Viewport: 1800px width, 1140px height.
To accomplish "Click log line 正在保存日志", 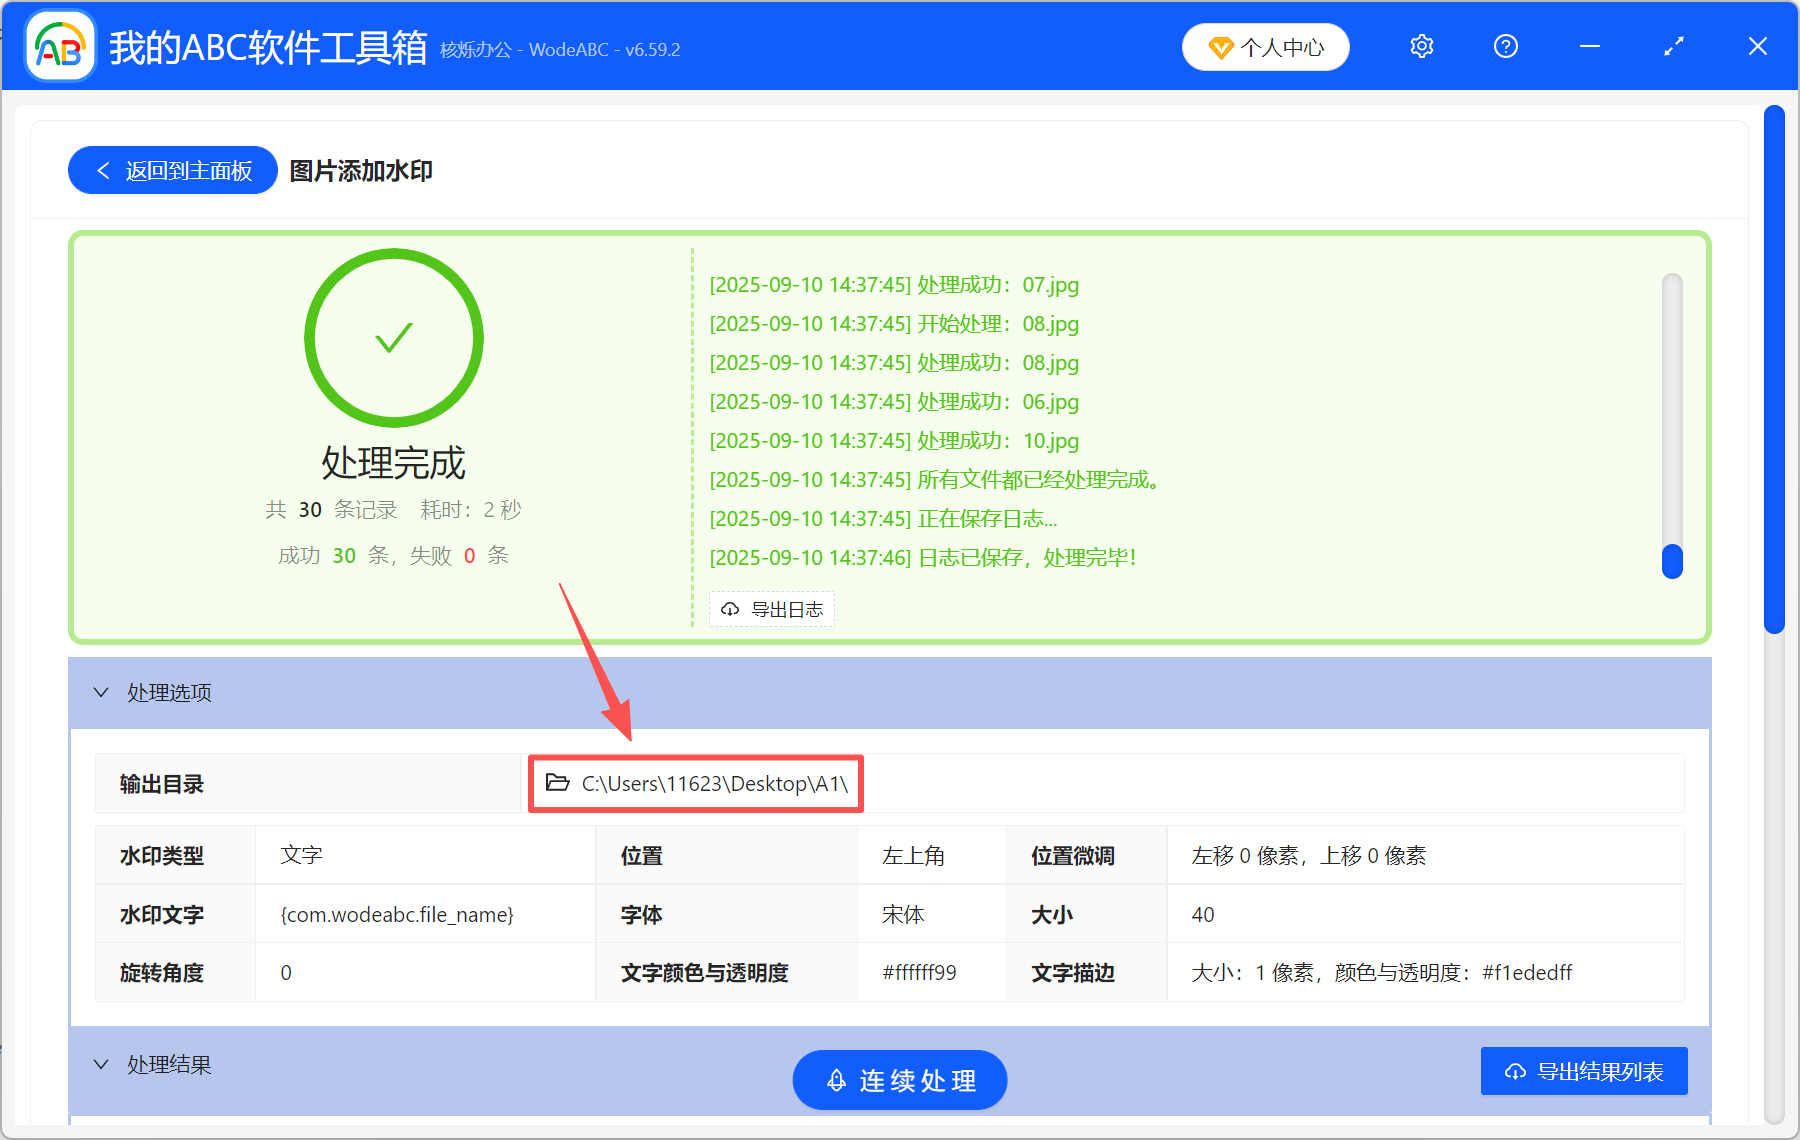I will pyautogui.click(x=883, y=519).
